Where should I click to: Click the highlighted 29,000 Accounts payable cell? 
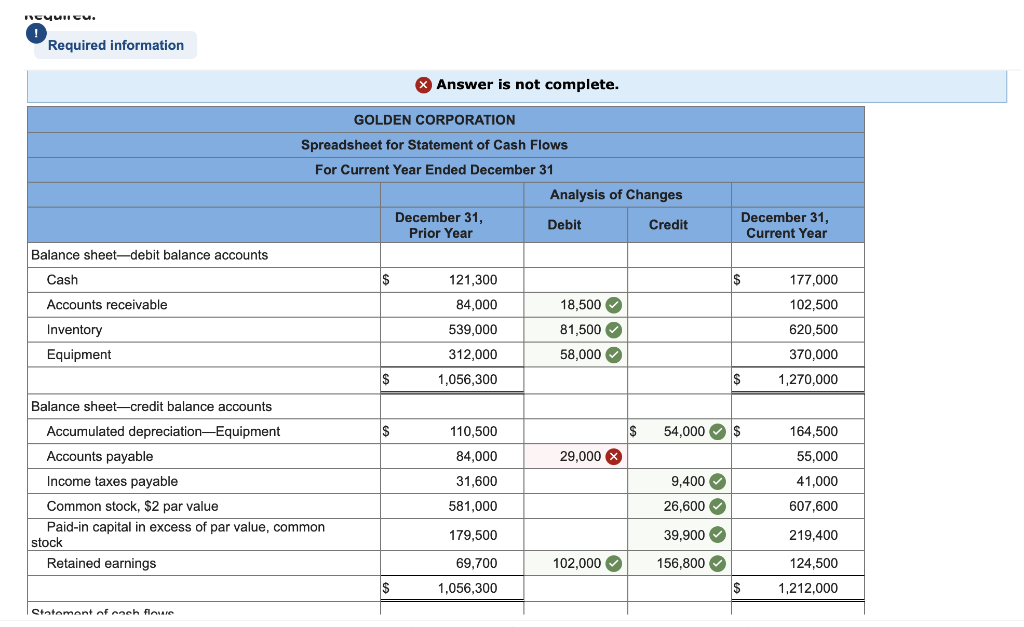580,456
